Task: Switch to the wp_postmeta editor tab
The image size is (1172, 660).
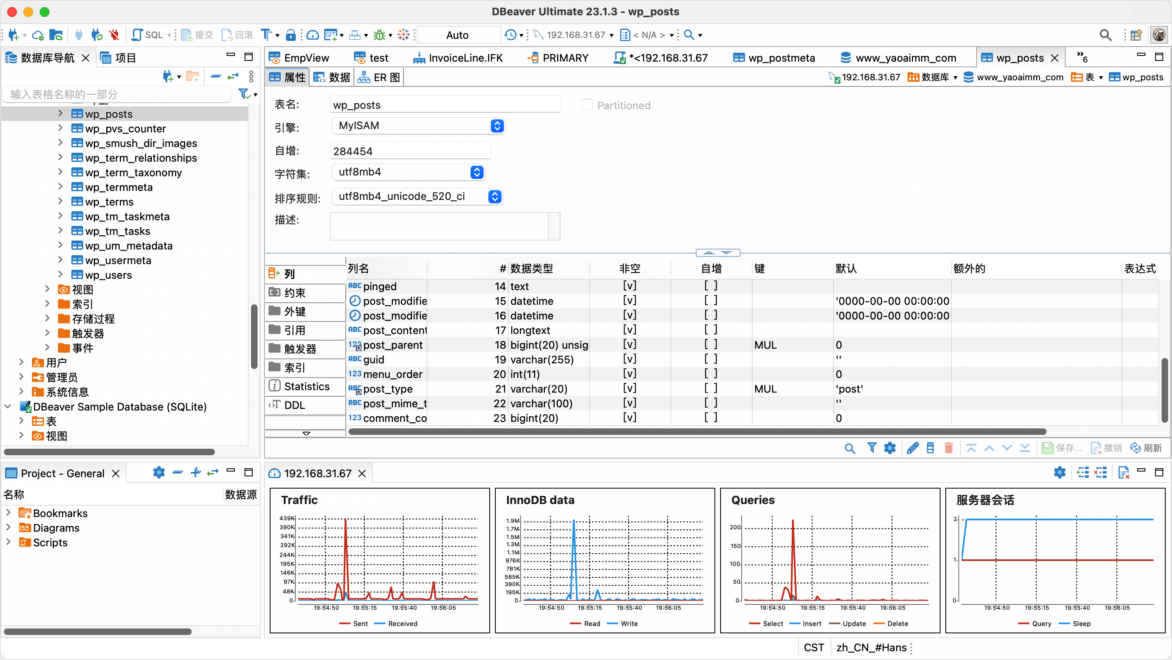Action: 774,58
